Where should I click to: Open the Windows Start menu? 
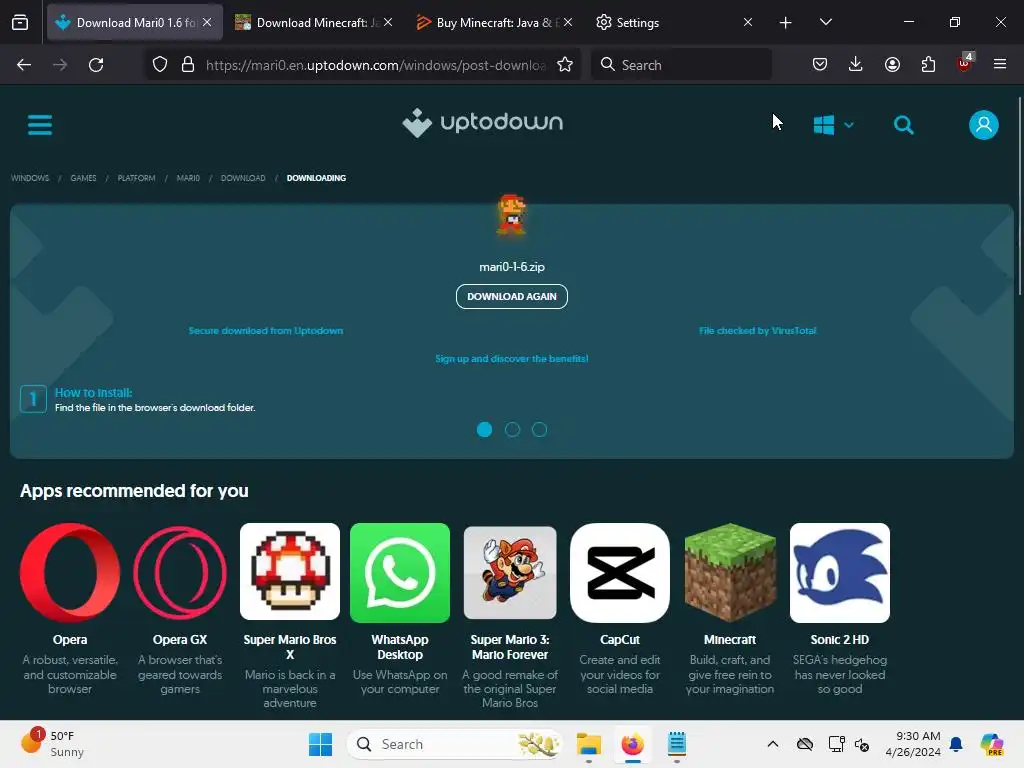click(321, 744)
